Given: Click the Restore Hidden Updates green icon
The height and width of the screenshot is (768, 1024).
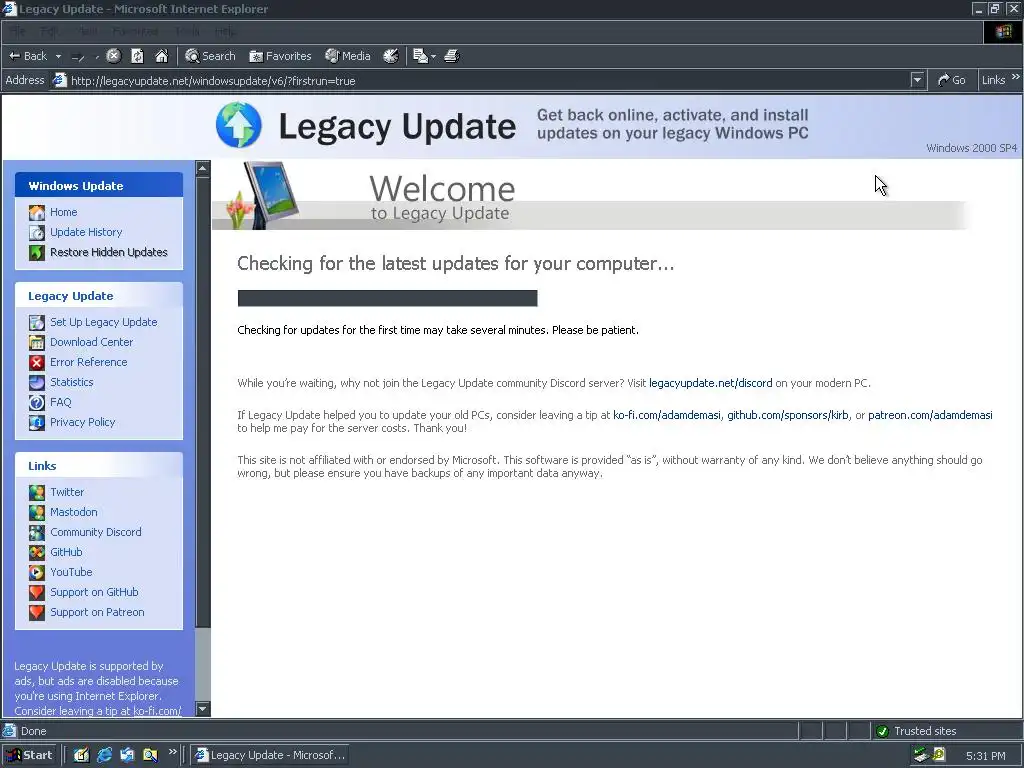Looking at the screenshot, I should (x=37, y=252).
